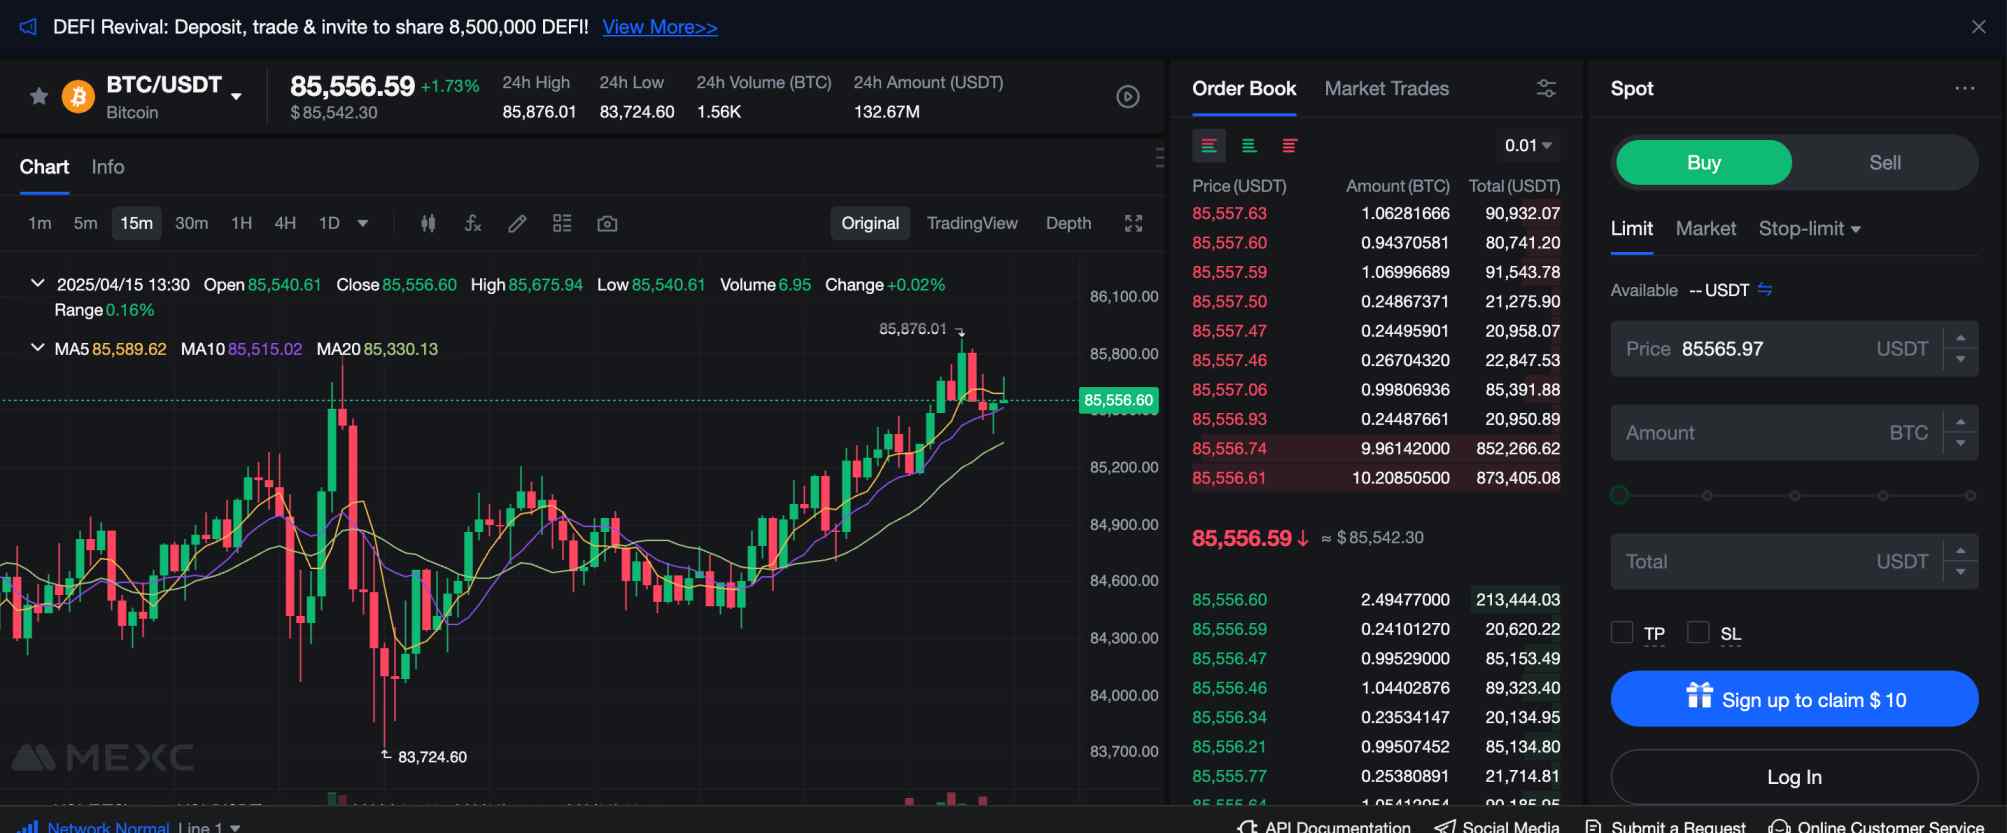The height and width of the screenshot is (833, 2007).
Task: Switch chart to TradingView view
Action: pyautogui.click(x=972, y=223)
